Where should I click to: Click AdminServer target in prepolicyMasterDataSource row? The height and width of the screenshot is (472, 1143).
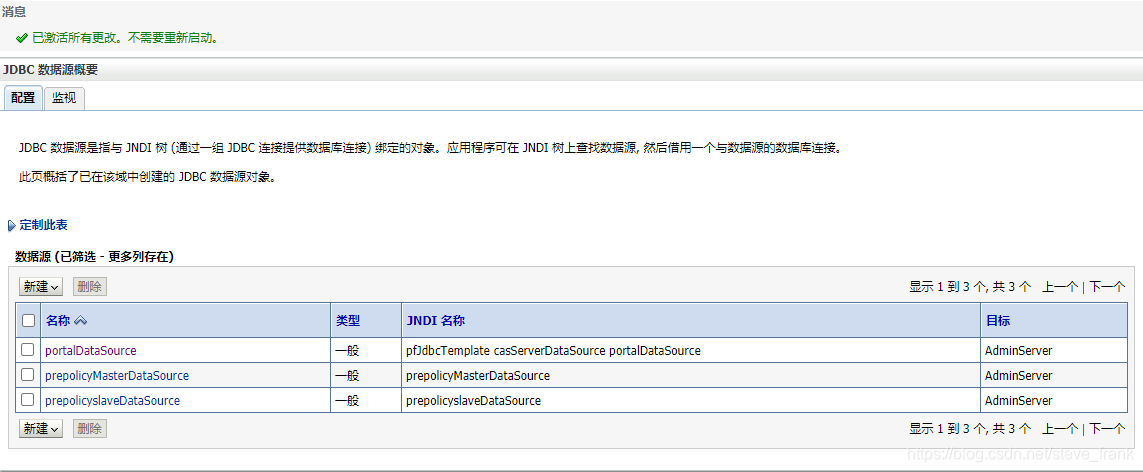point(1018,376)
